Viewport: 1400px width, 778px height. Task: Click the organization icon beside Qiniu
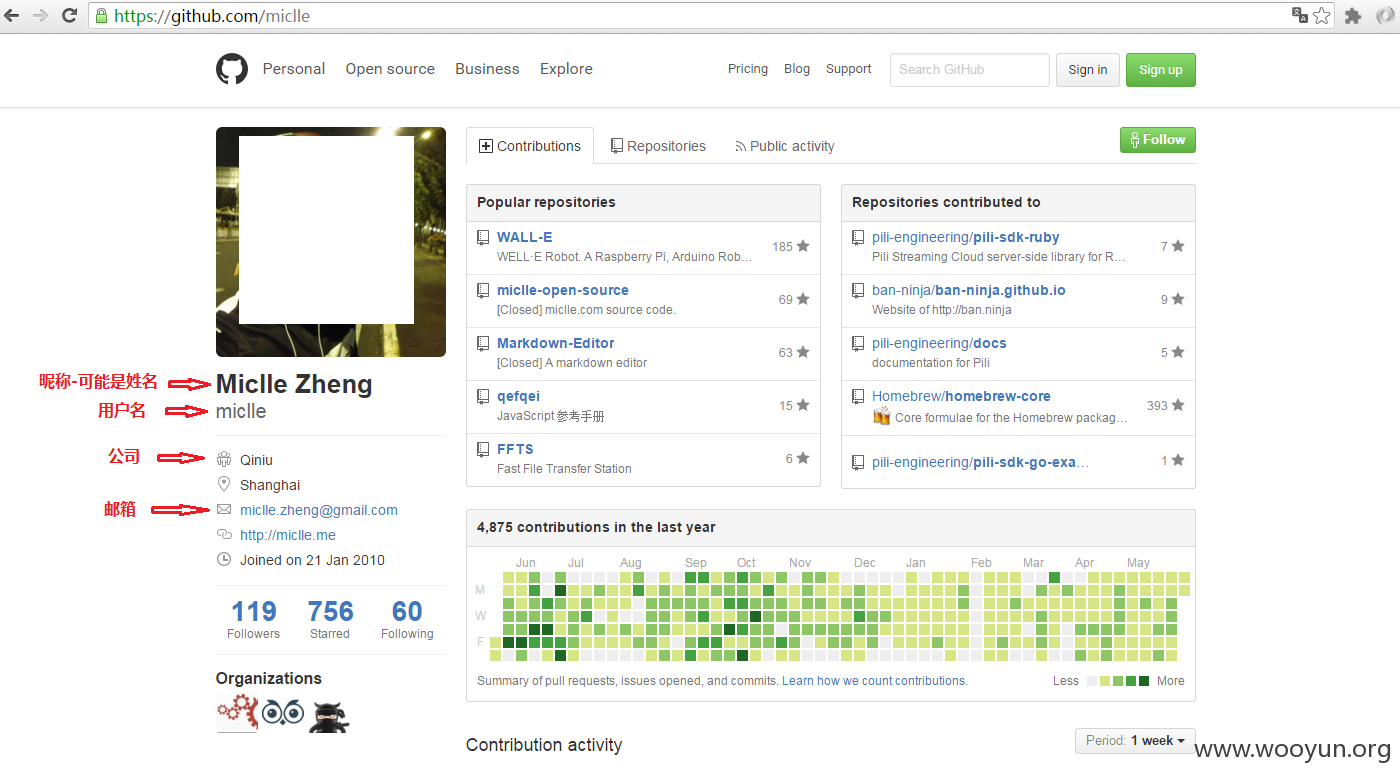224,460
